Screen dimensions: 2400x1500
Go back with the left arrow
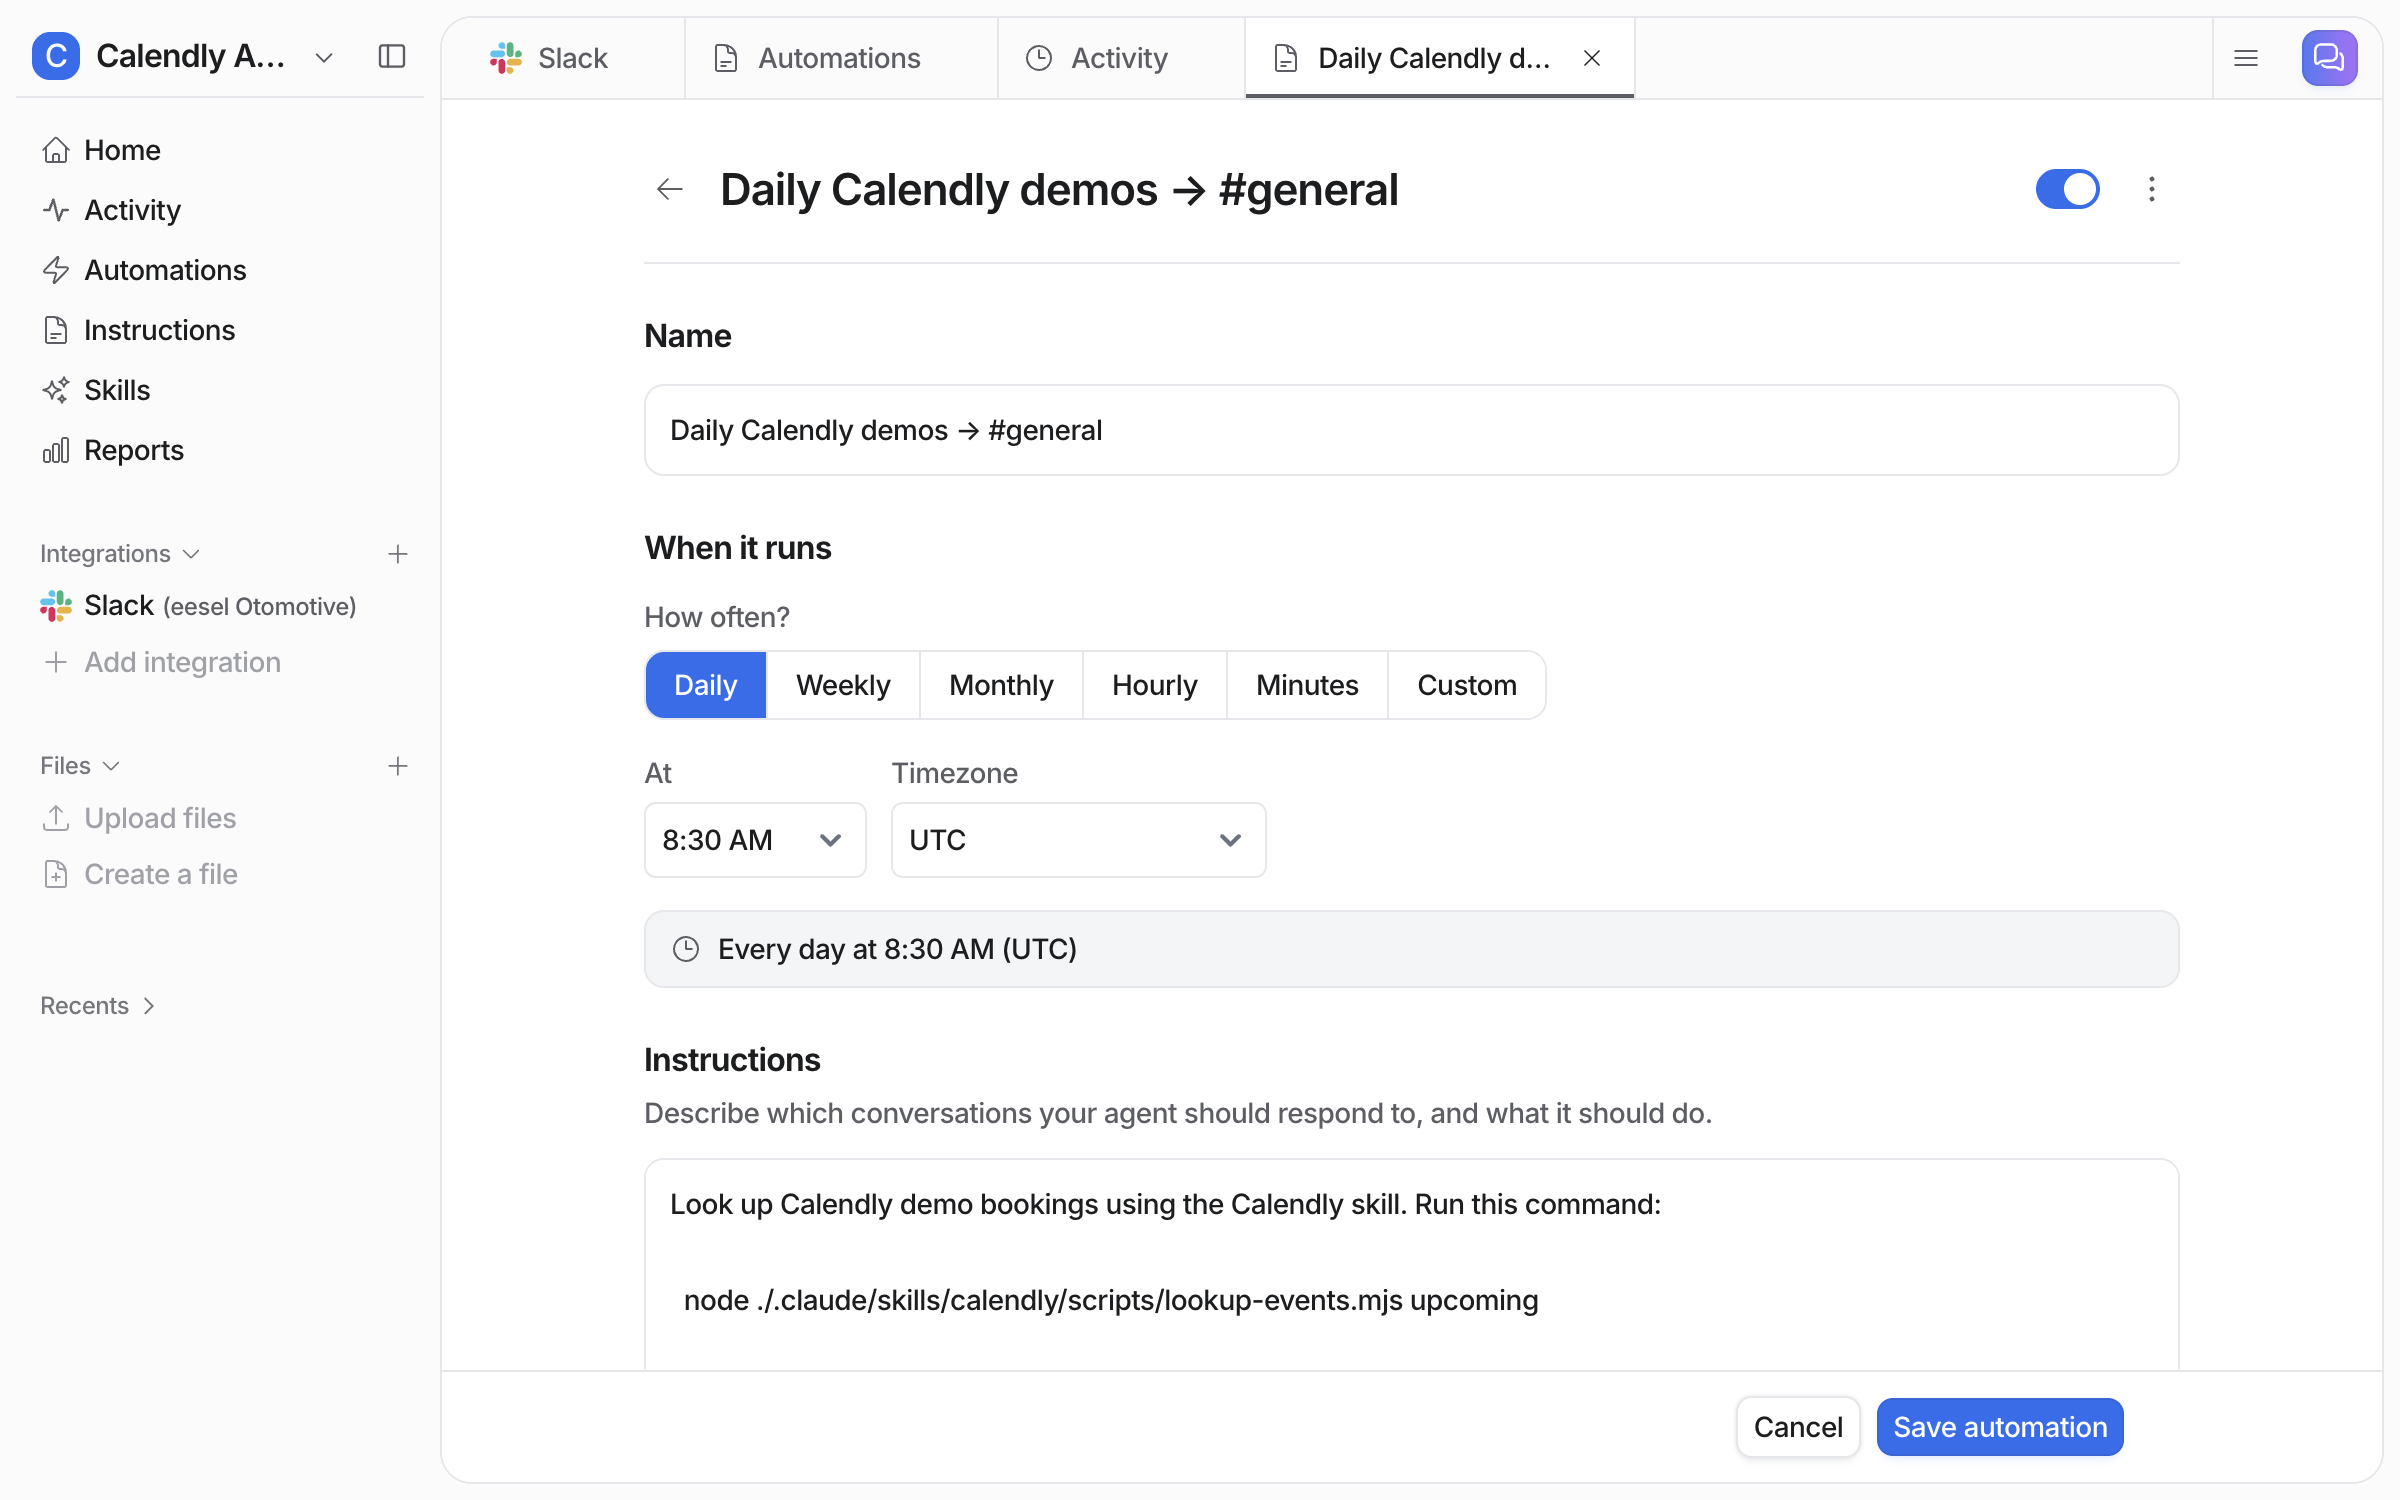point(669,189)
